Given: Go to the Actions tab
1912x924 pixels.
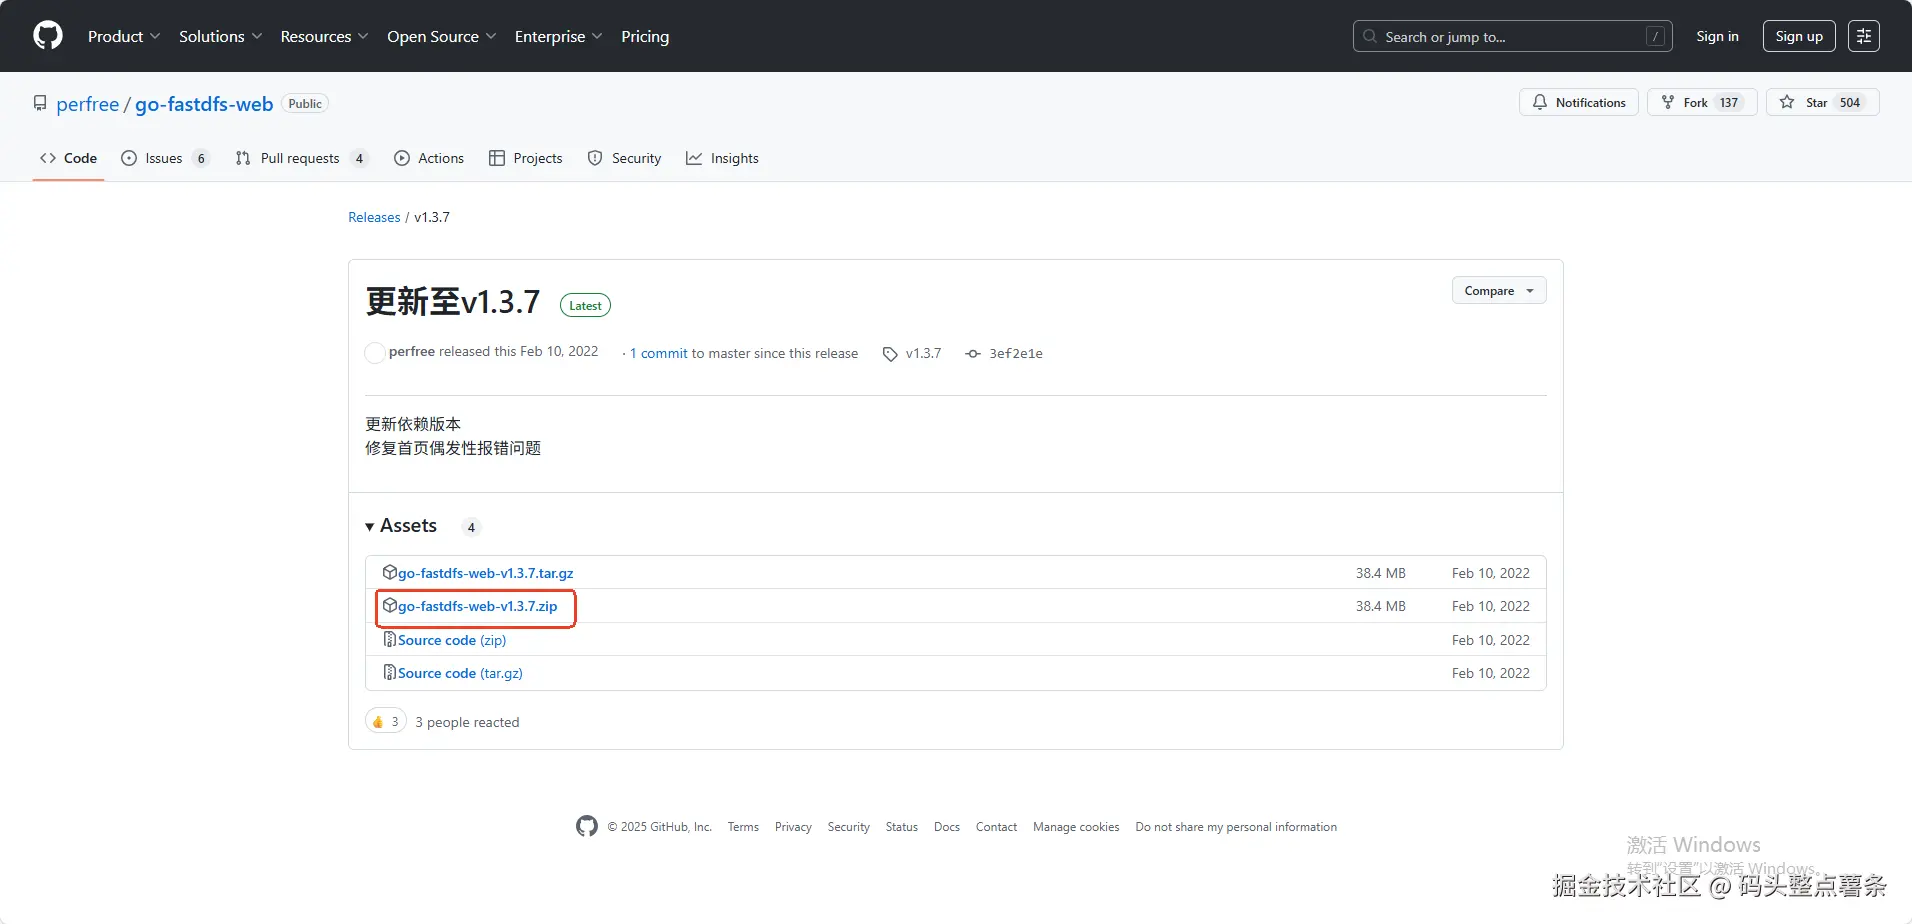Looking at the screenshot, I should pos(429,158).
